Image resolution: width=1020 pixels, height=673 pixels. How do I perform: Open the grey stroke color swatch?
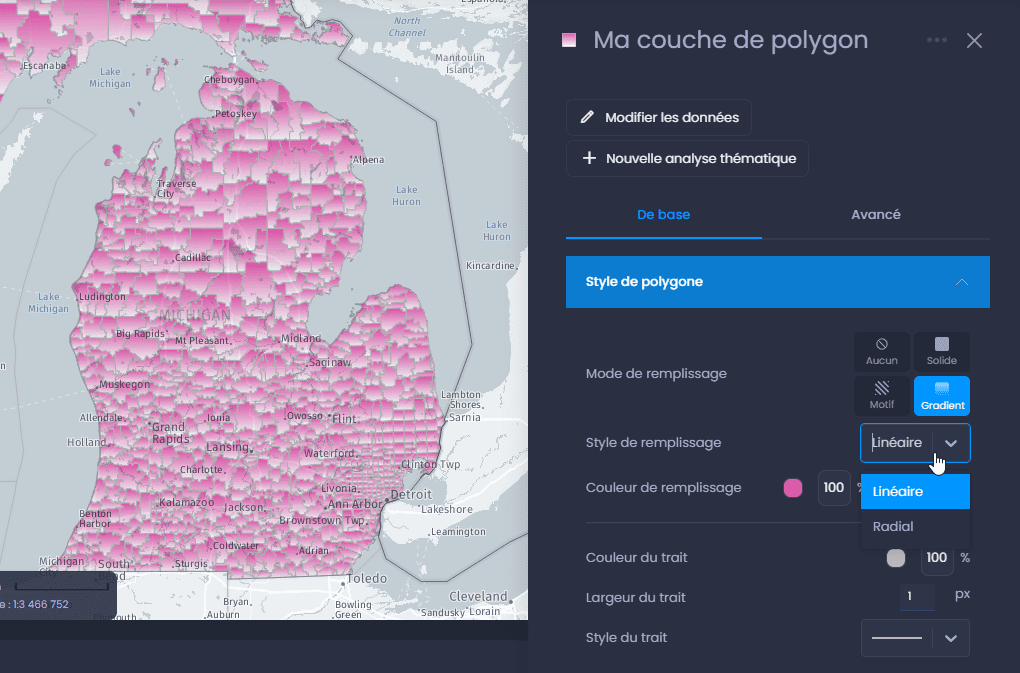pyautogui.click(x=896, y=558)
